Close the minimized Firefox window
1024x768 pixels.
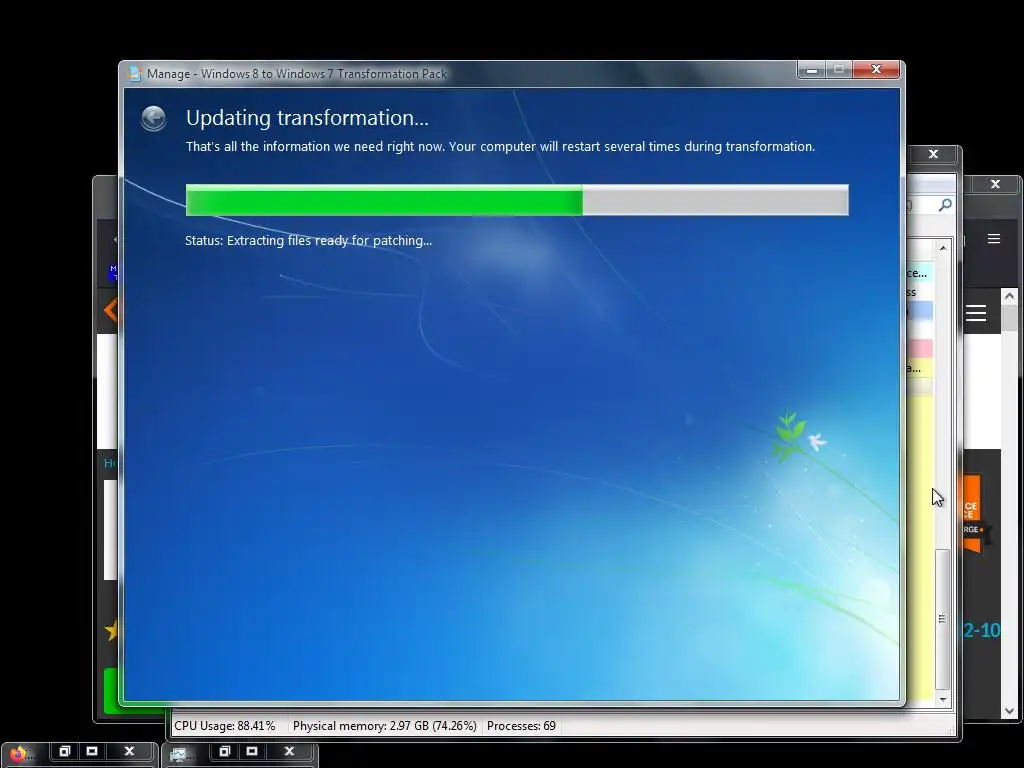click(x=129, y=751)
